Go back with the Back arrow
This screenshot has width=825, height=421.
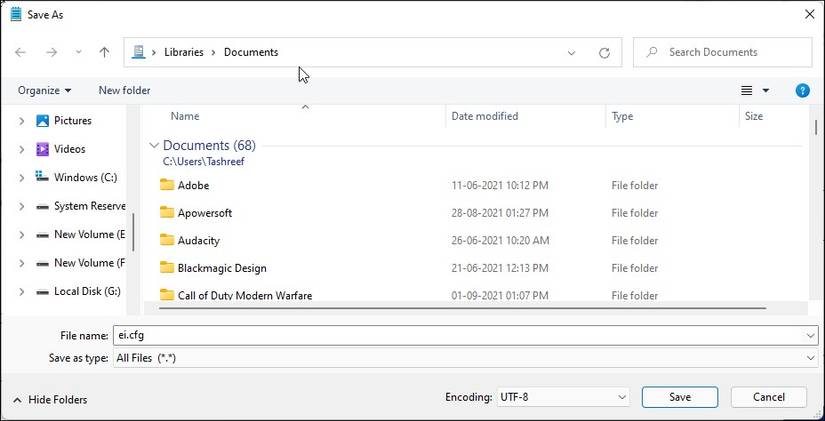pyautogui.click(x=21, y=52)
